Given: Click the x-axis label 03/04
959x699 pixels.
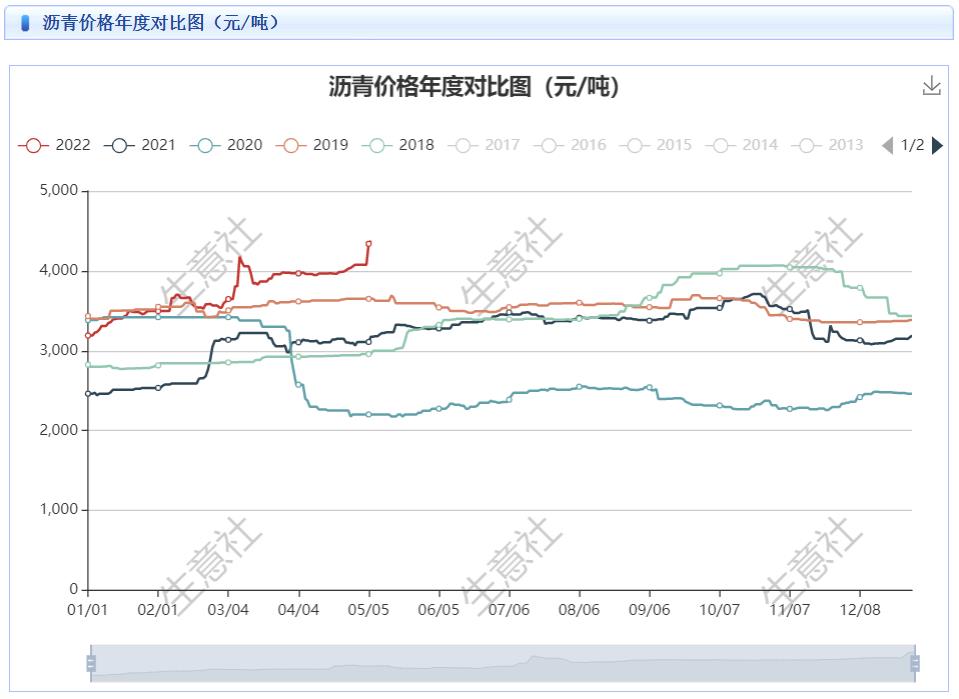Looking at the screenshot, I should coord(228,610).
